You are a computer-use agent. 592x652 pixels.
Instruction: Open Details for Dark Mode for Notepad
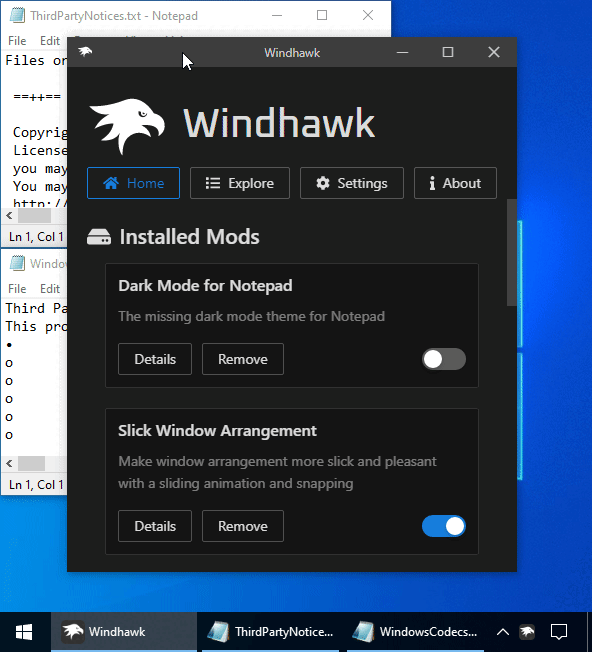[155, 359]
